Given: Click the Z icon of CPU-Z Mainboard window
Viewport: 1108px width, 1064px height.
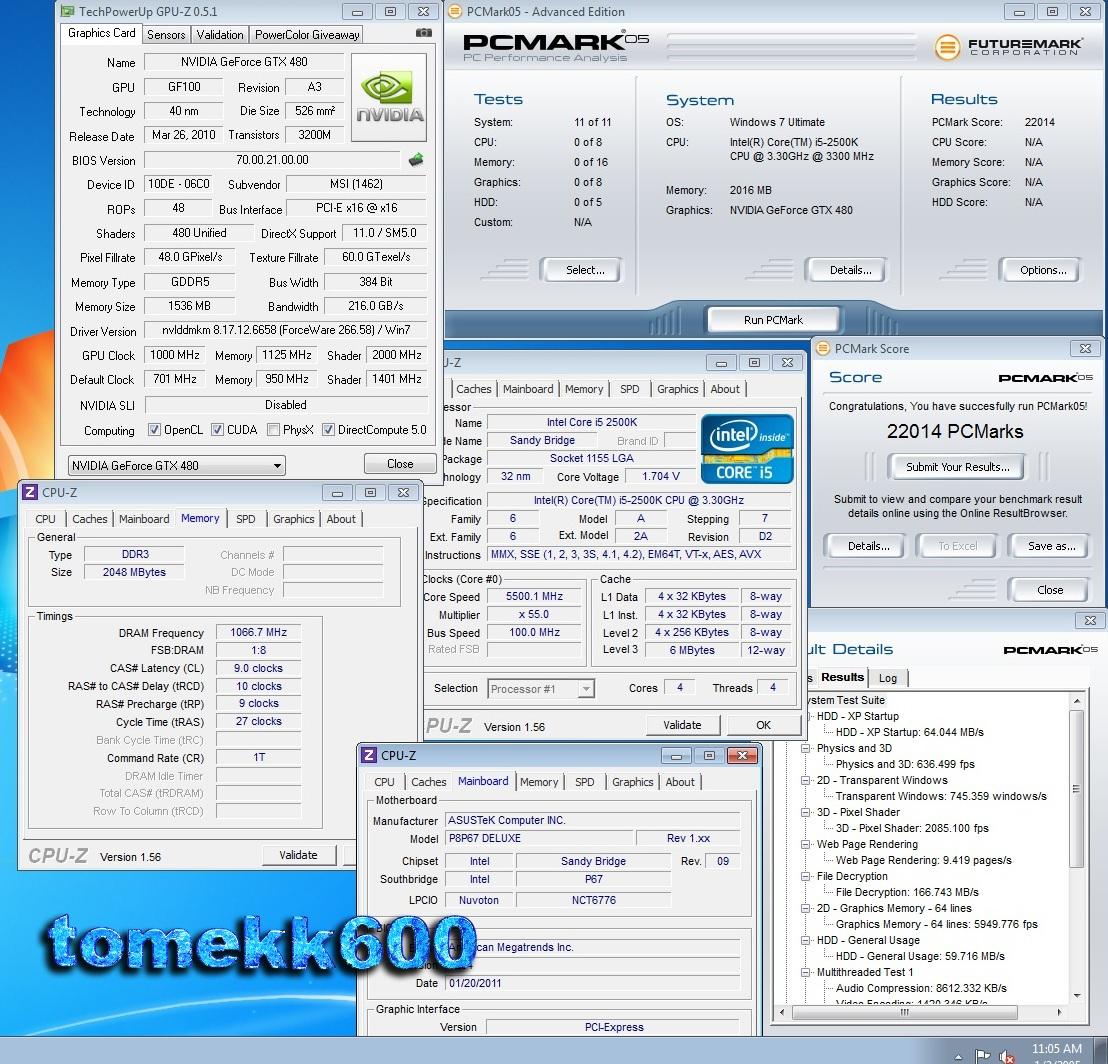Looking at the screenshot, I should click(369, 755).
